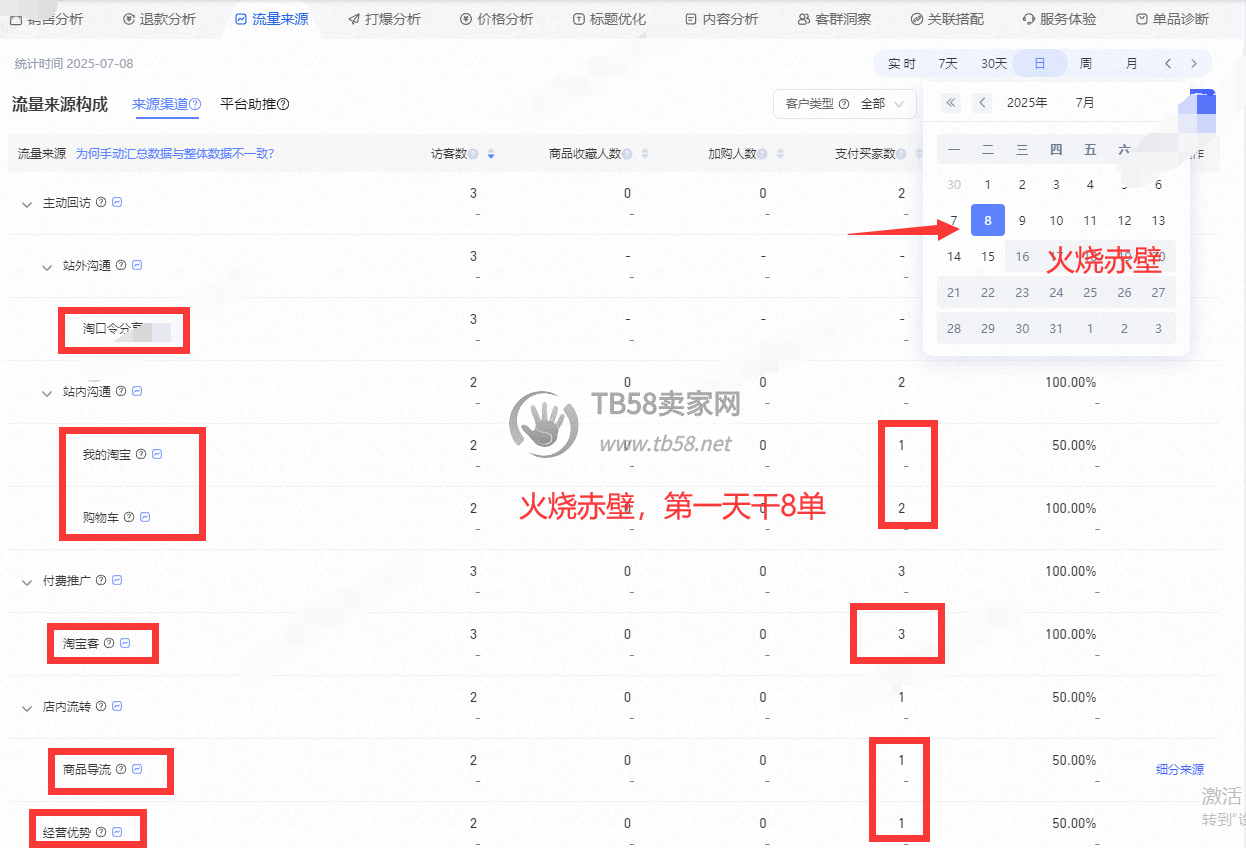Viewport: 1246px width, 848px height.
Task: Click the help icon beside 平台助推
Action: click(x=283, y=104)
